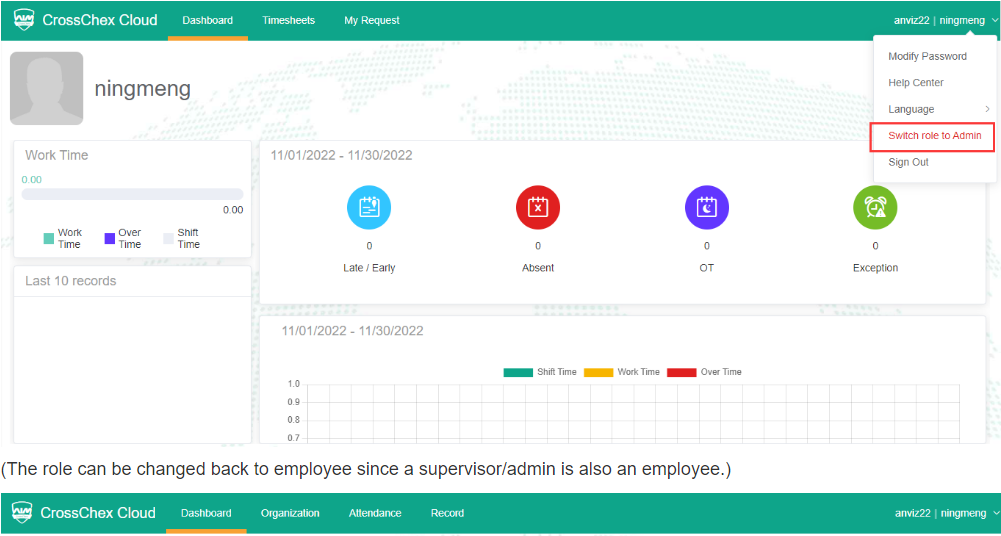Viewport: 1001px width, 536px height.
Task: Open the top anviz22 | ningmeng account dropdown
Action: click(x=944, y=20)
